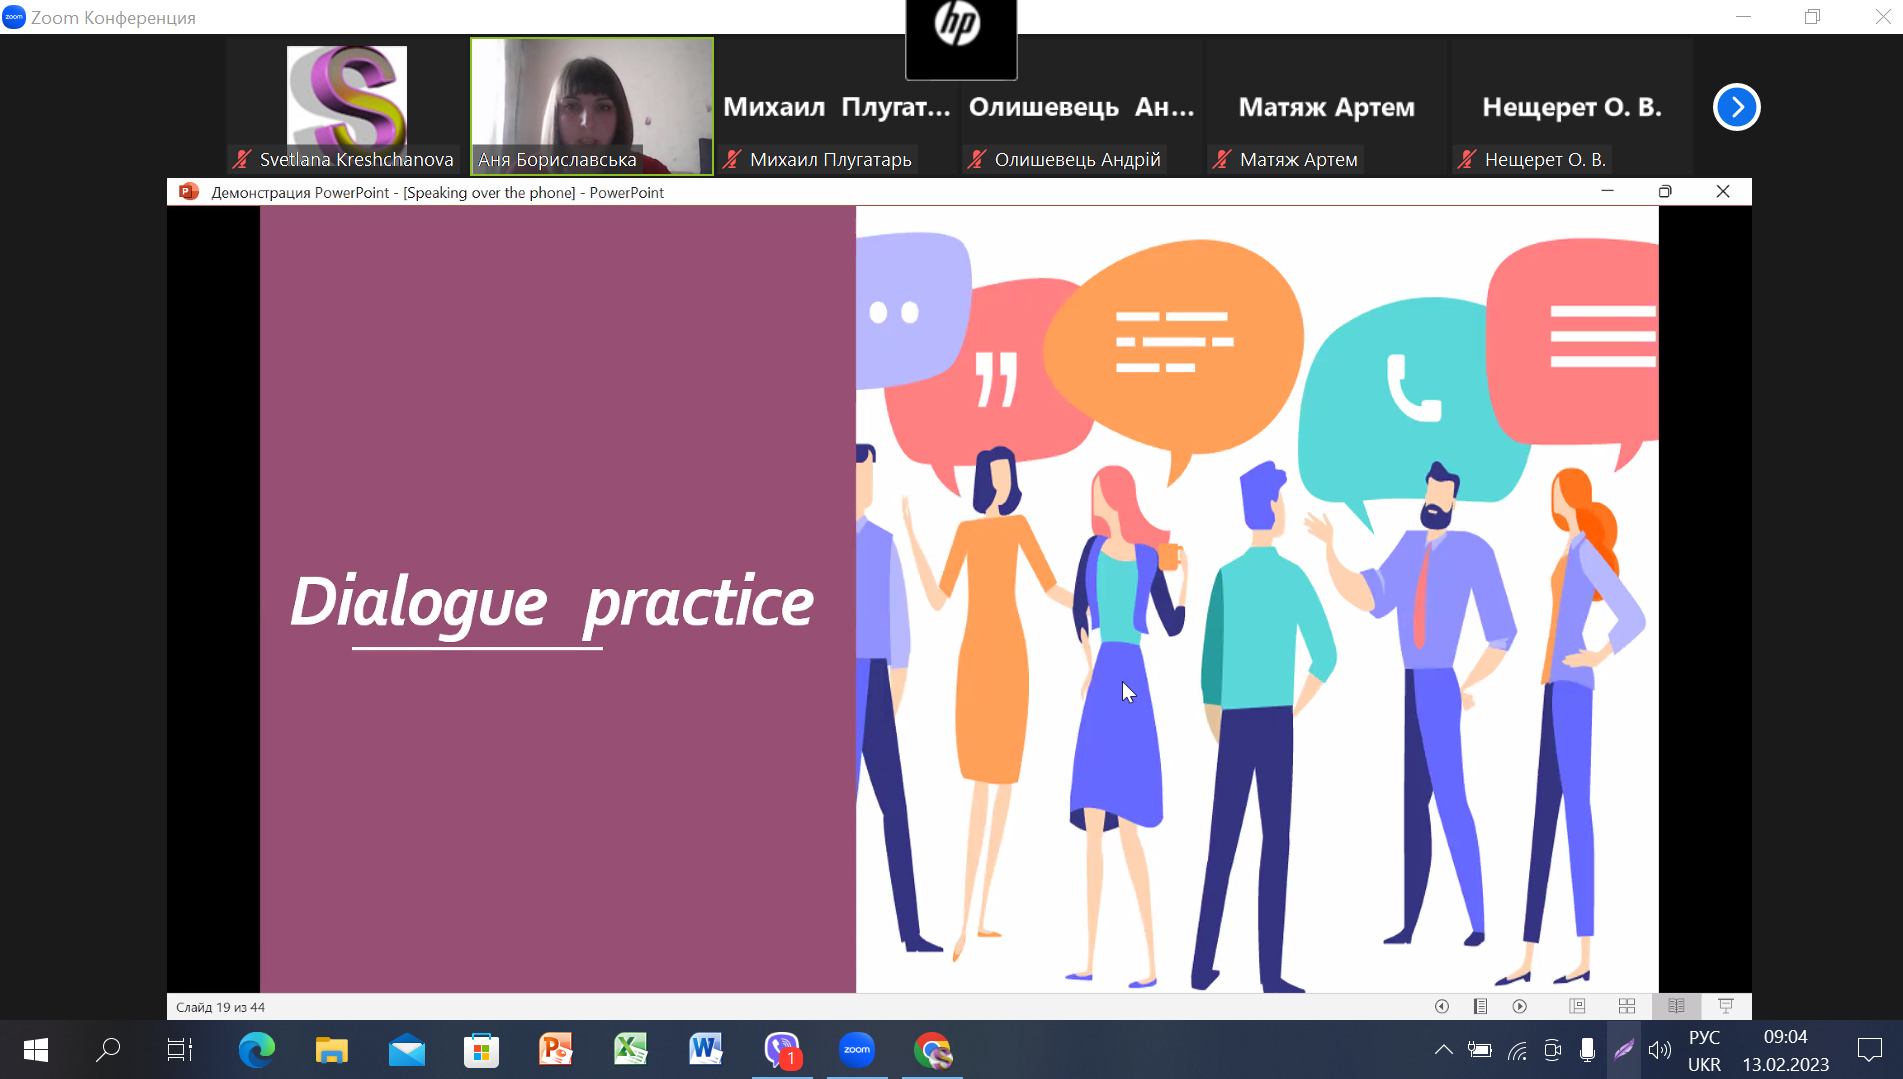Start Slide Show view icon
This screenshot has width=1903, height=1079.
(x=1726, y=1007)
